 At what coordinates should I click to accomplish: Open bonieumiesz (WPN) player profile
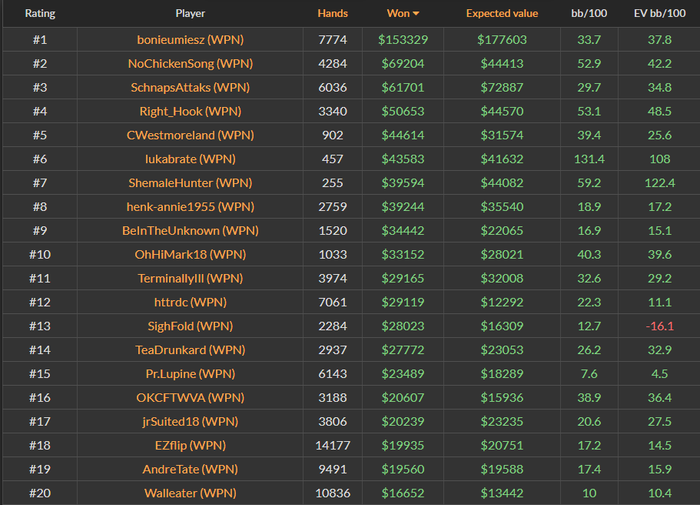(190, 40)
